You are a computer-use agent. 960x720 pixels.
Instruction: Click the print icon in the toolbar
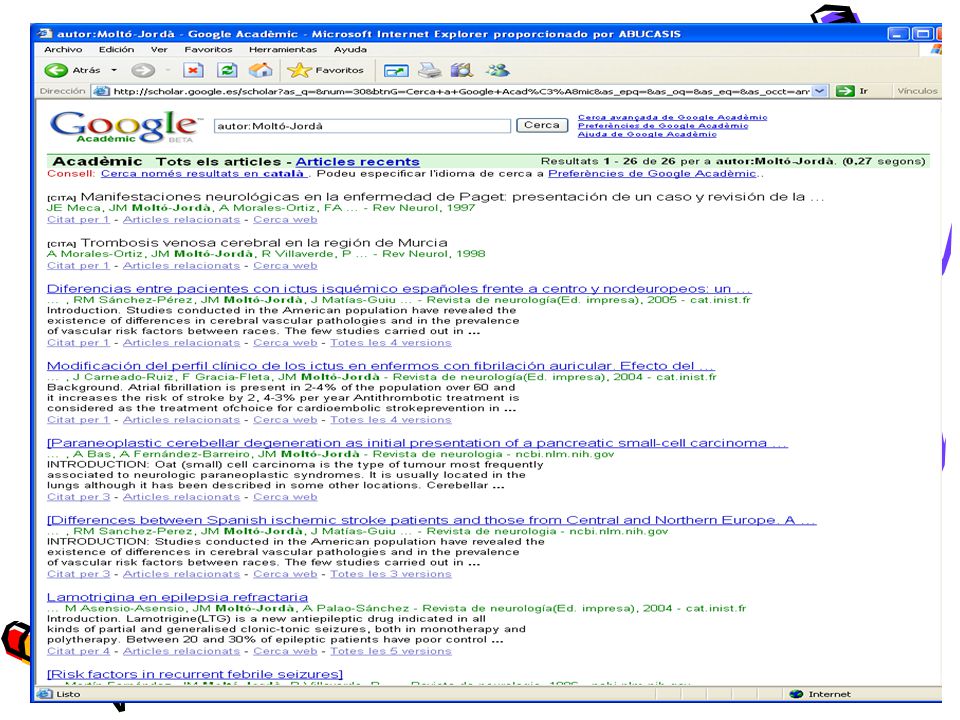click(x=429, y=70)
